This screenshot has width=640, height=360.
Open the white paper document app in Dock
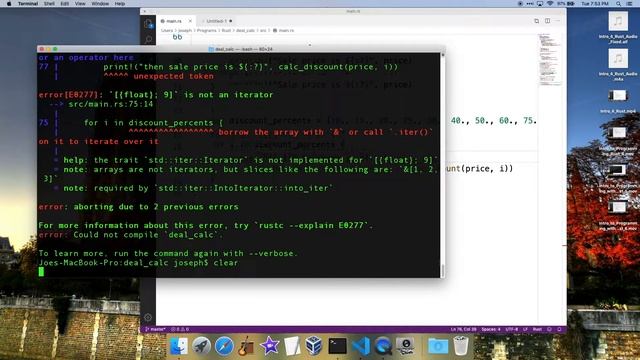(x=292, y=346)
